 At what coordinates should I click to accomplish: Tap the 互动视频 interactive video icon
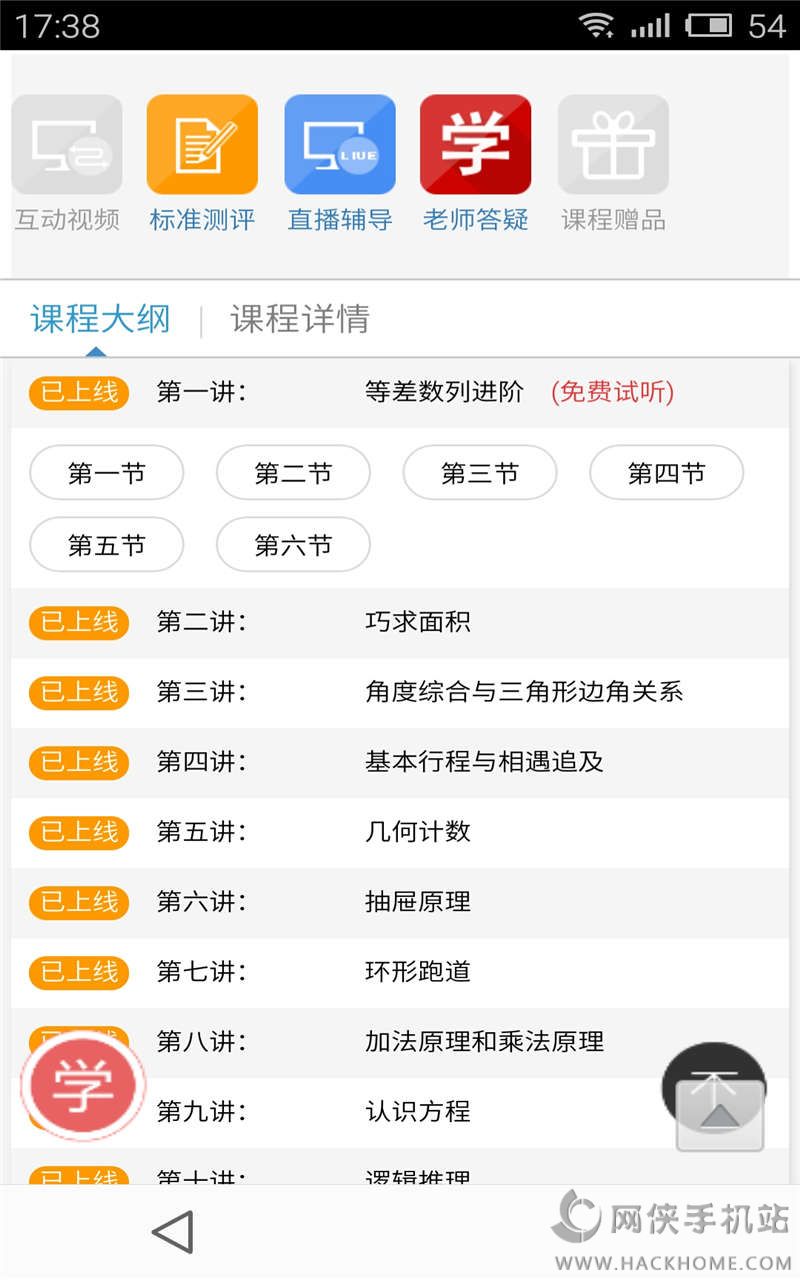point(67,145)
